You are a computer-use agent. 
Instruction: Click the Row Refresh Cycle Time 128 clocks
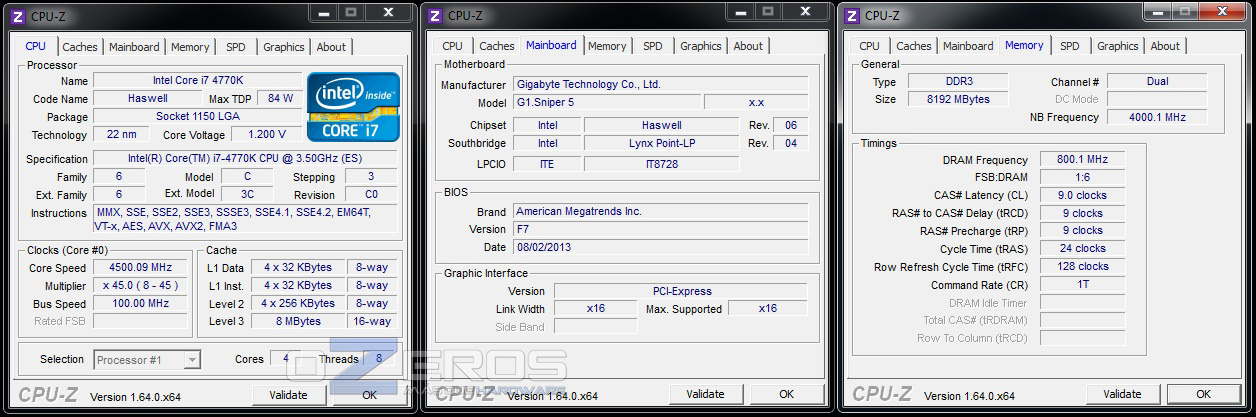1082,267
